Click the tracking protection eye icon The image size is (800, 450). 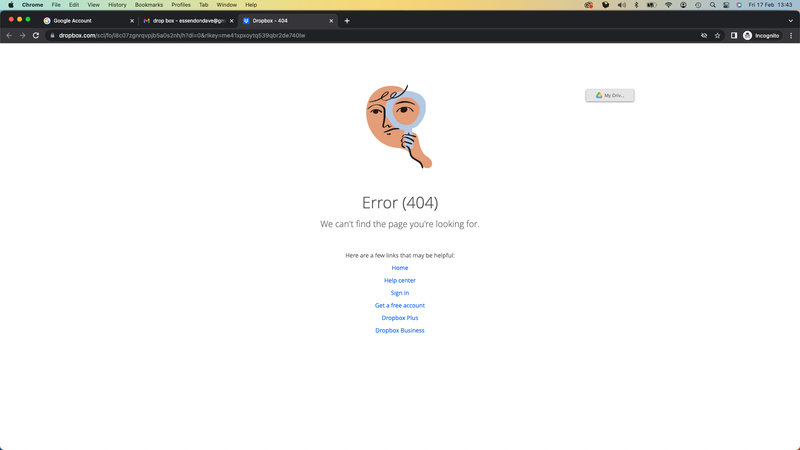(704, 35)
